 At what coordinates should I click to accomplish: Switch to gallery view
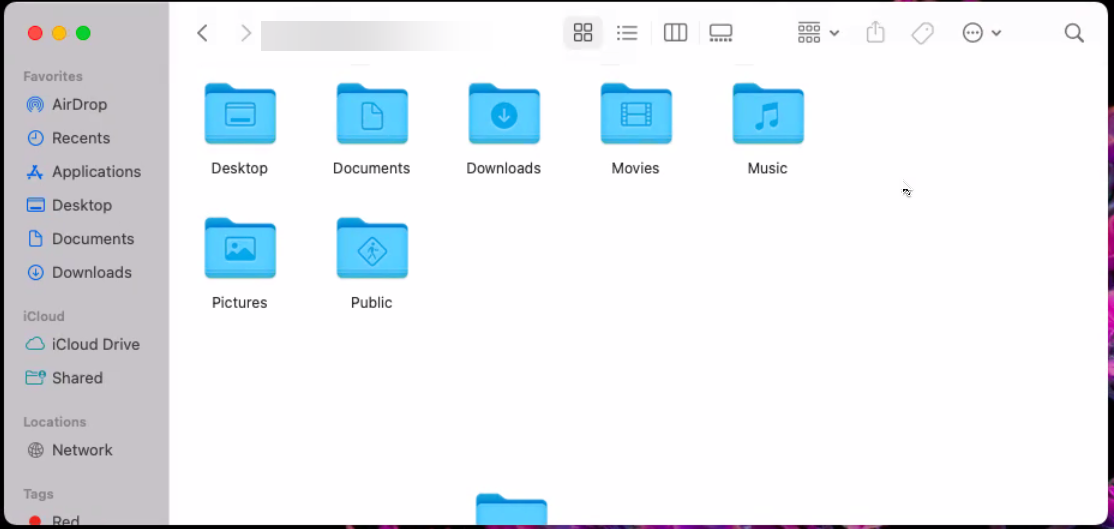(x=720, y=33)
